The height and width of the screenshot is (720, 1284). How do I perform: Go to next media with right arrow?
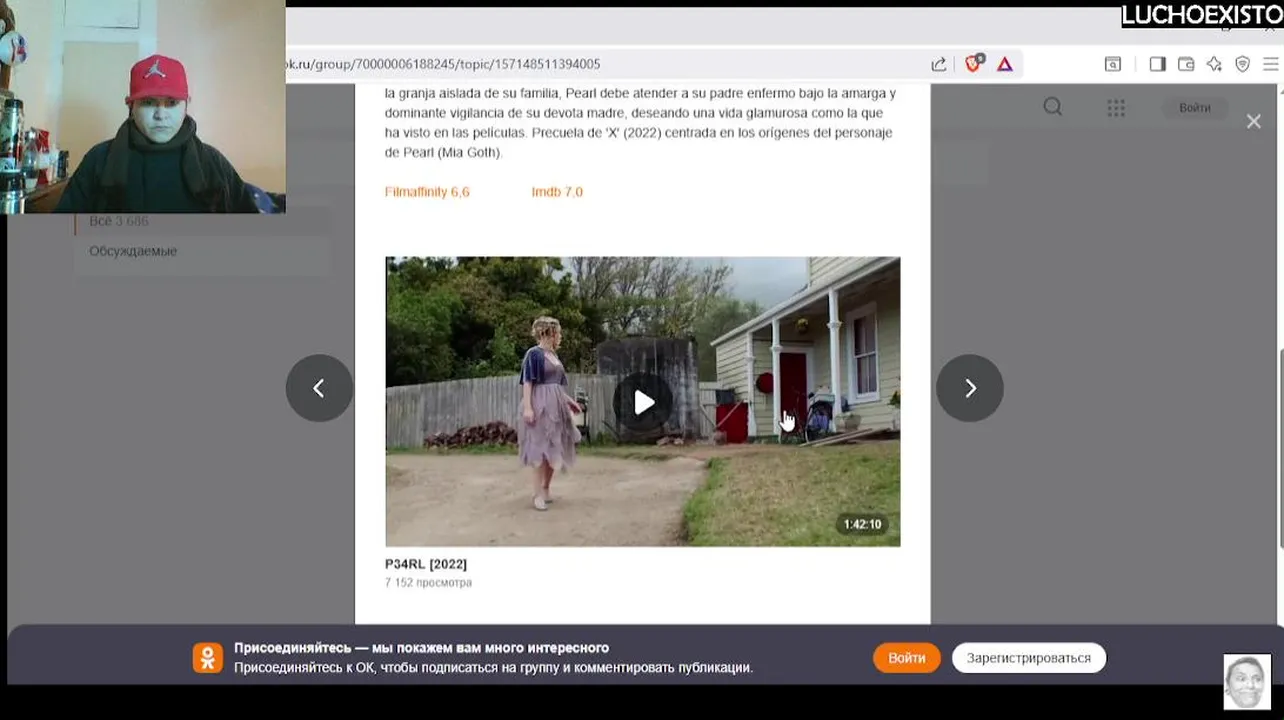[969, 388]
